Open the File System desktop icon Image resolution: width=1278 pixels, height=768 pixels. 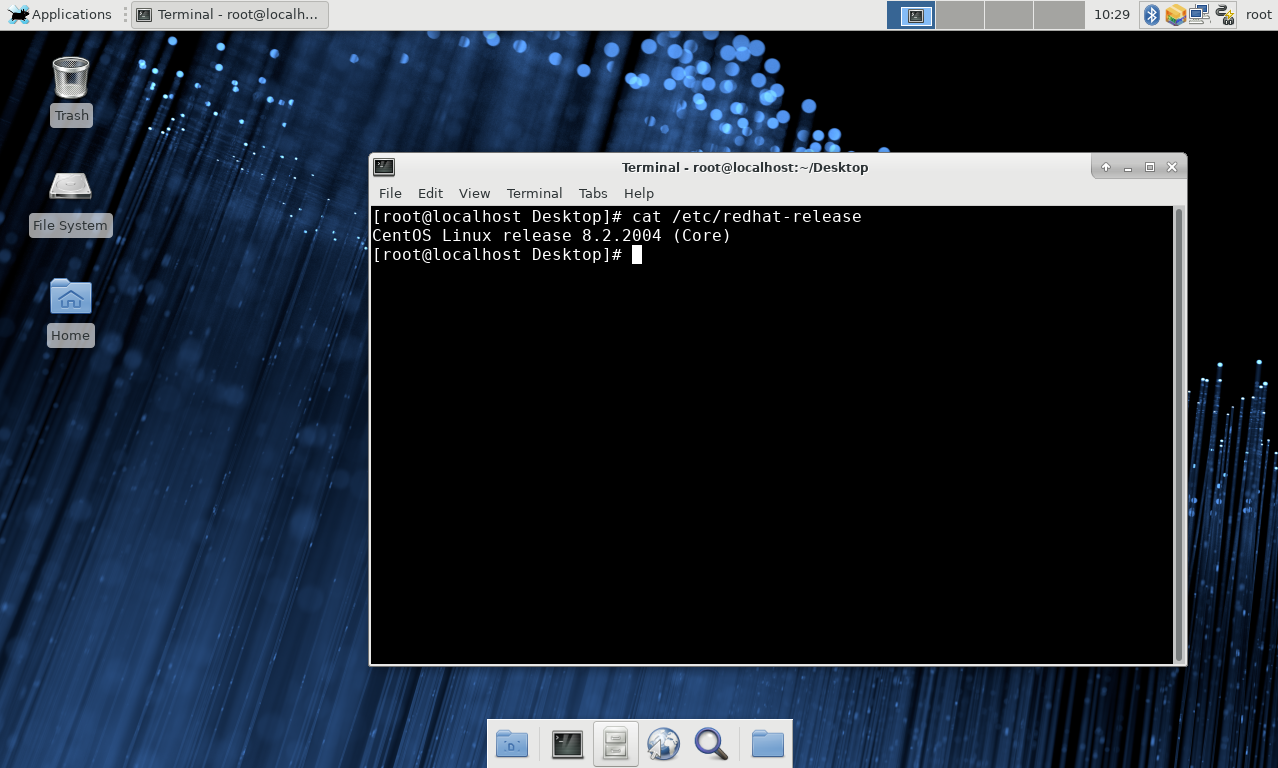tap(70, 186)
